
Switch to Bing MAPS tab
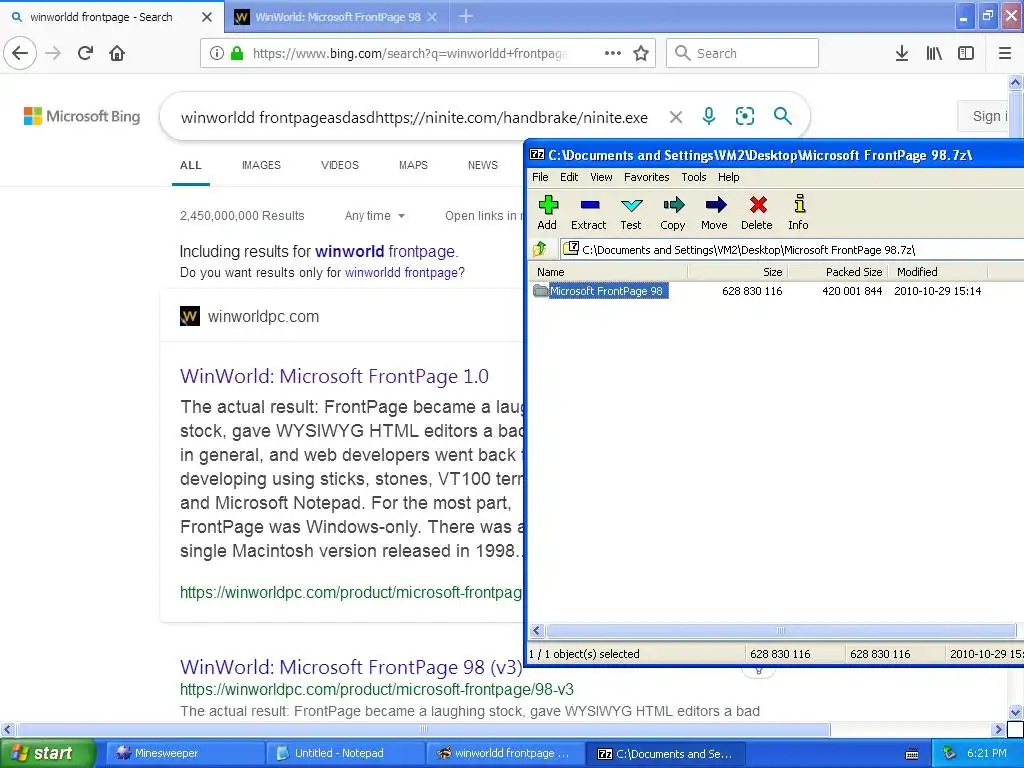pyautogui.click(x=413, y=165)
